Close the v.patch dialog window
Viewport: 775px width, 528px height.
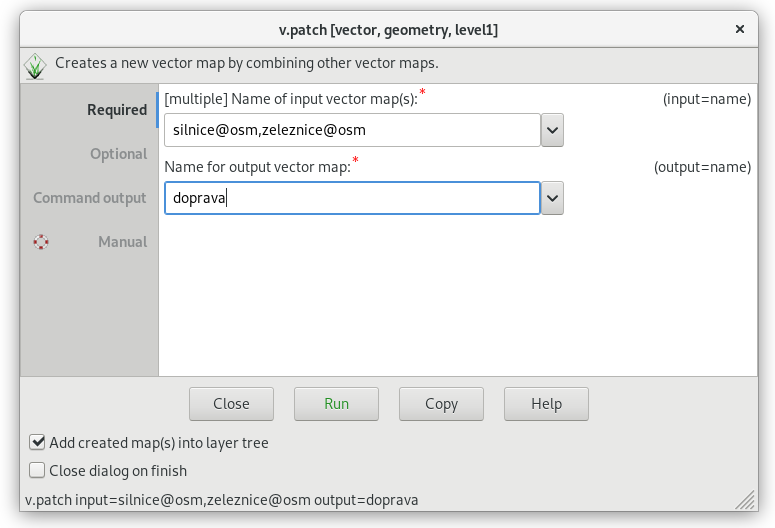(739, 29)
